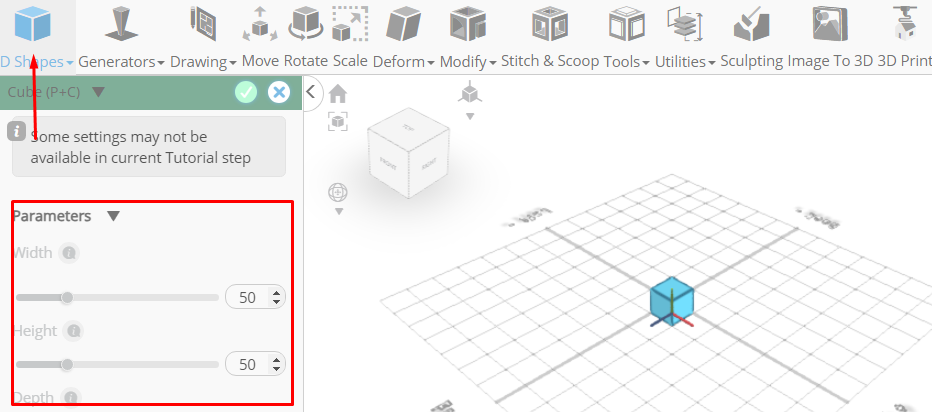932x412 pixels.
Task: Cancel cube with blue X button
Action: [279, 92]
